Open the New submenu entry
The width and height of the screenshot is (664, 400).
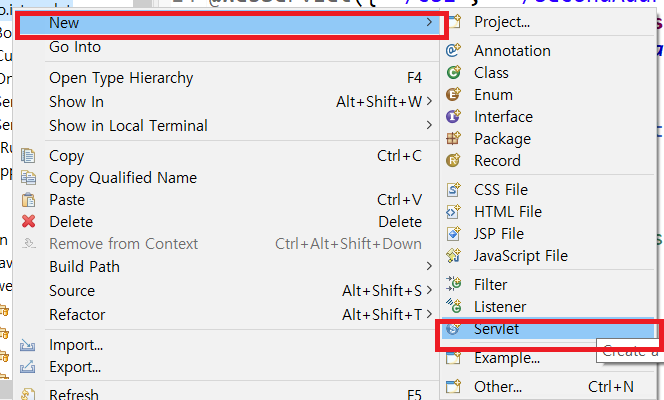click(x=230, y=23)
